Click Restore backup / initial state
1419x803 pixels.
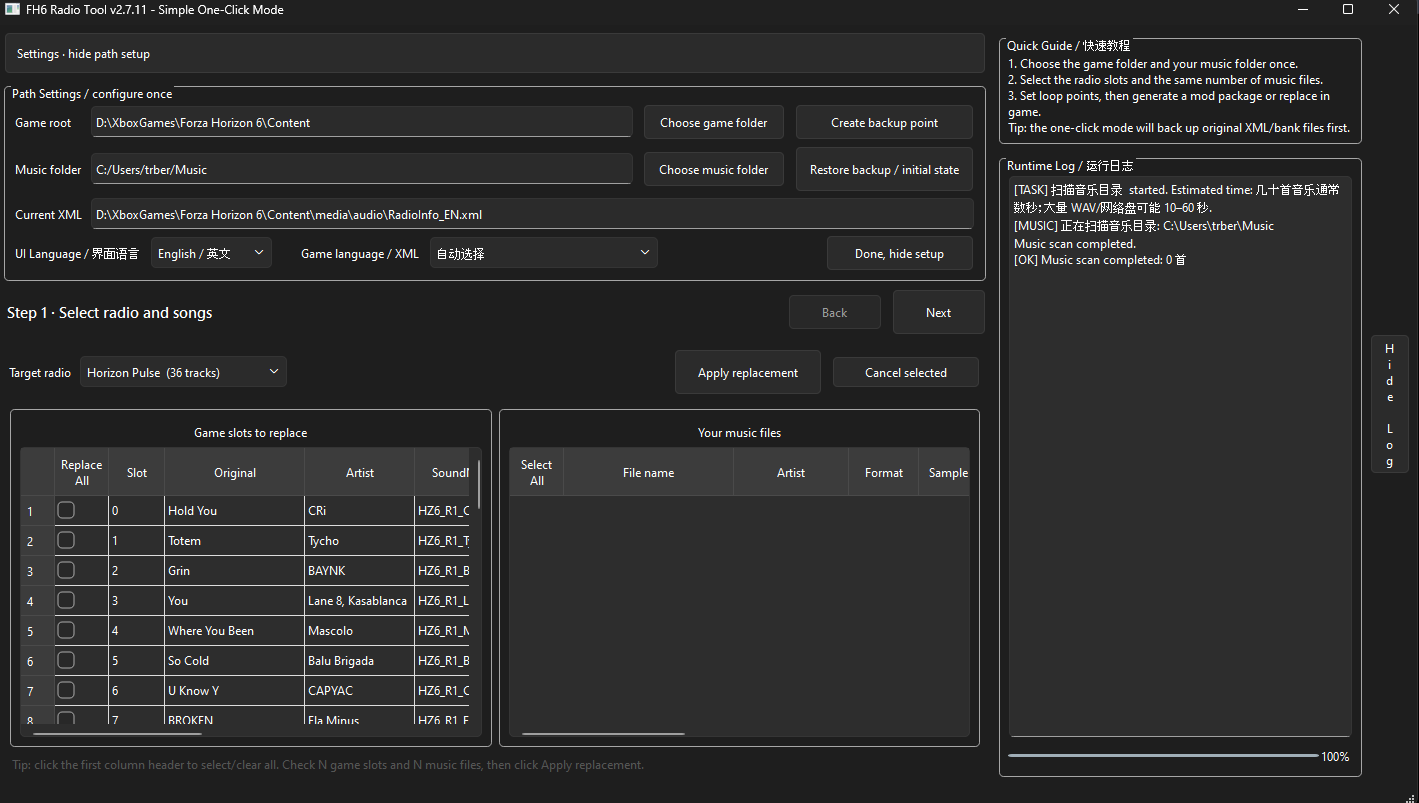coord(884,169)
